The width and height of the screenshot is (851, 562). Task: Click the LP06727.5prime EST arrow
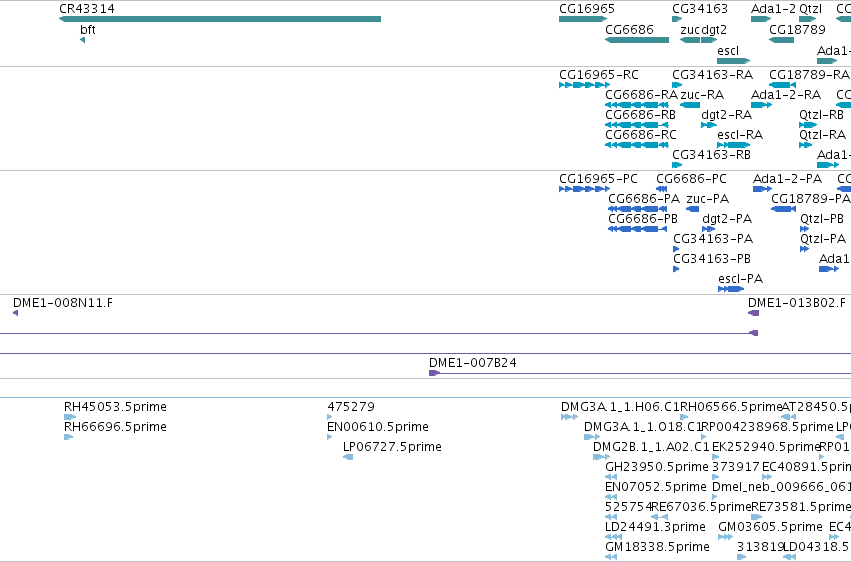348,457
